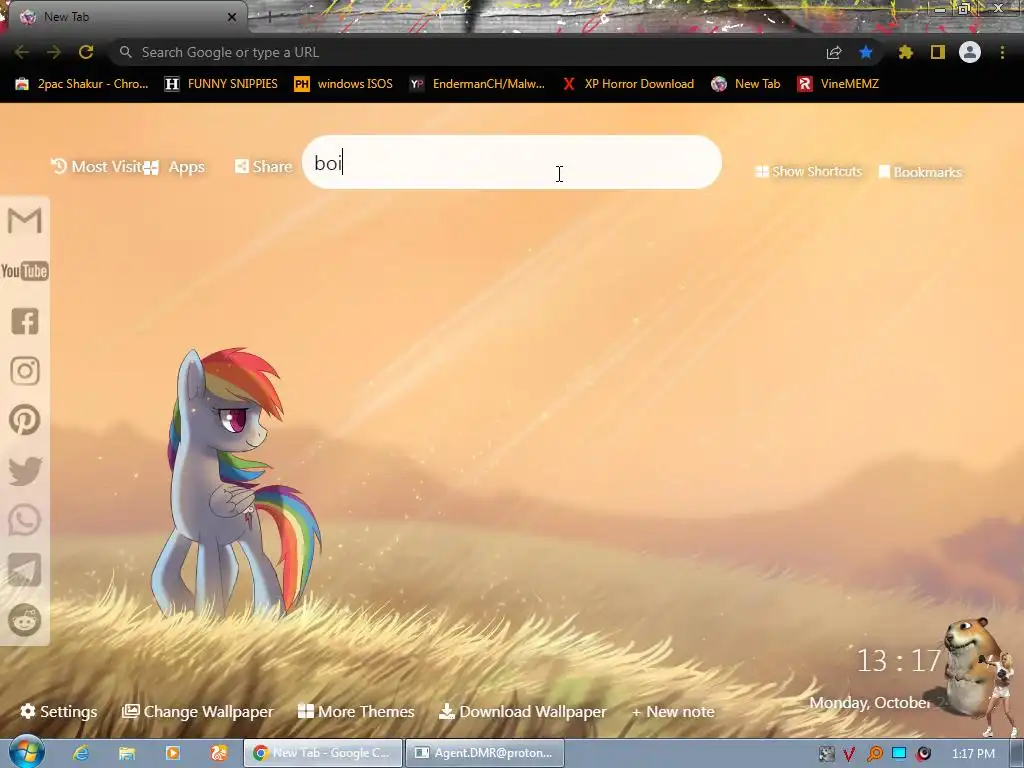Open Facebook sidebar shortcut

coord(25,321)
